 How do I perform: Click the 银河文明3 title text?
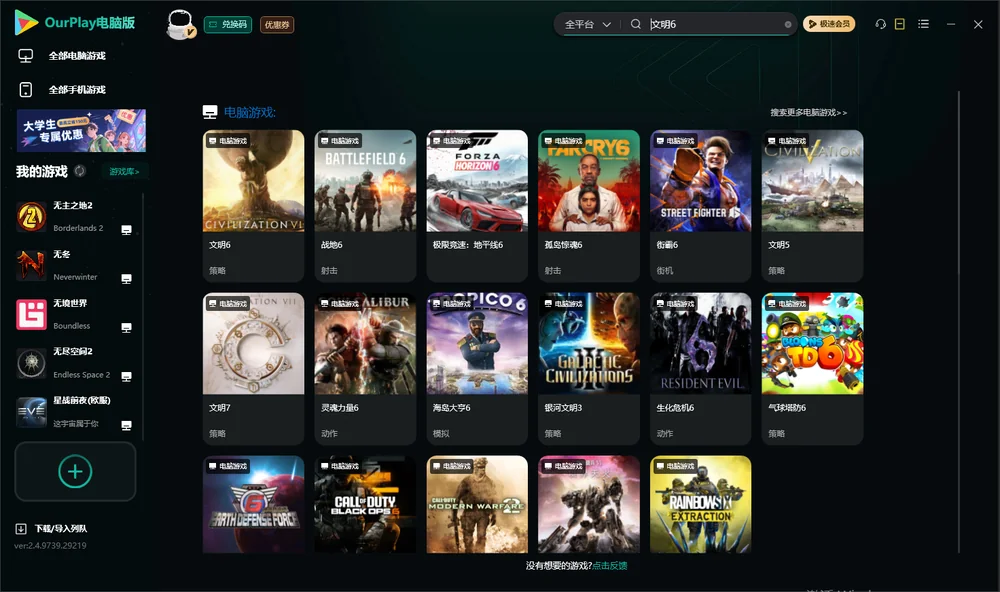point(563,408)
